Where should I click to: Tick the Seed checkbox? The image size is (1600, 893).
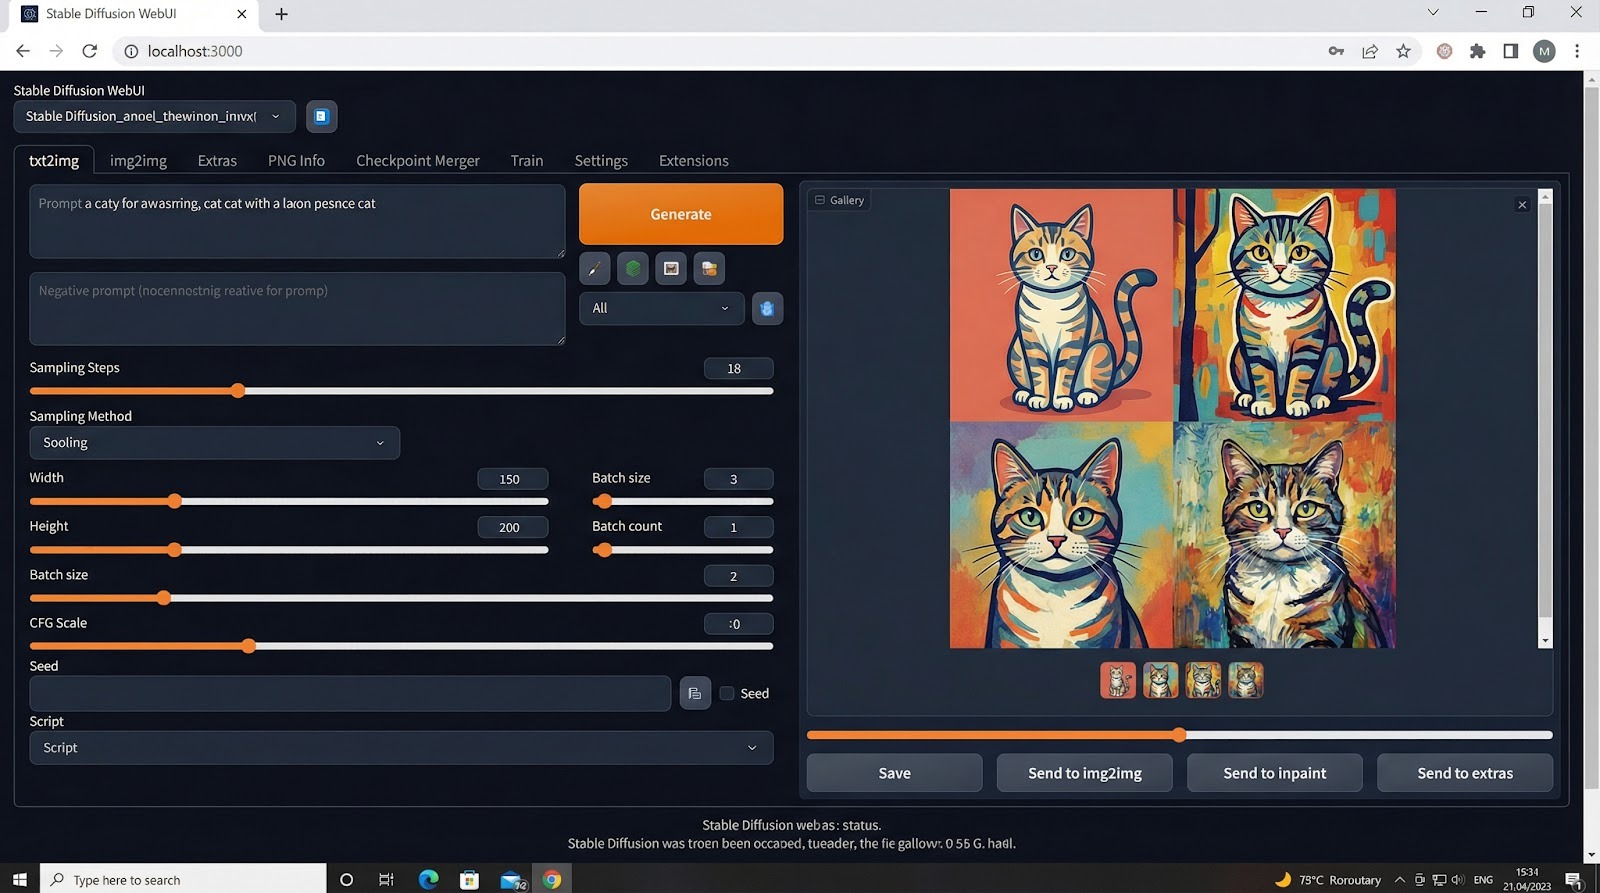coord(727,693)
